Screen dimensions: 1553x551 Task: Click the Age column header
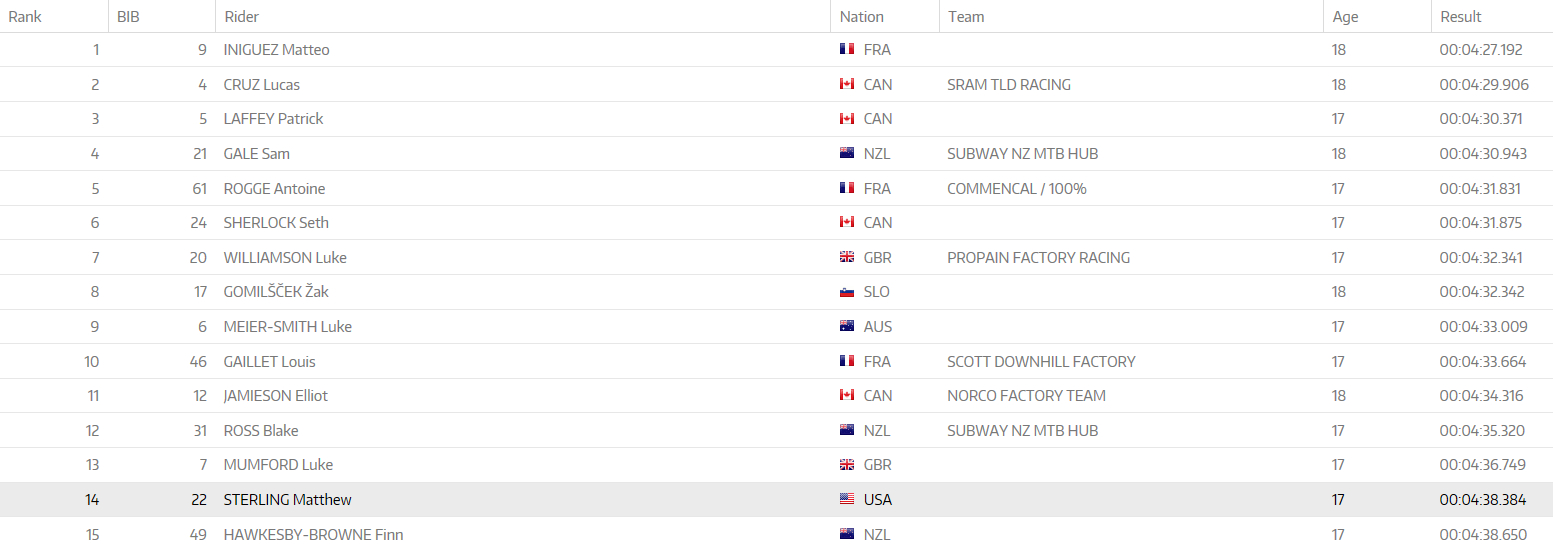[1345, 16]
